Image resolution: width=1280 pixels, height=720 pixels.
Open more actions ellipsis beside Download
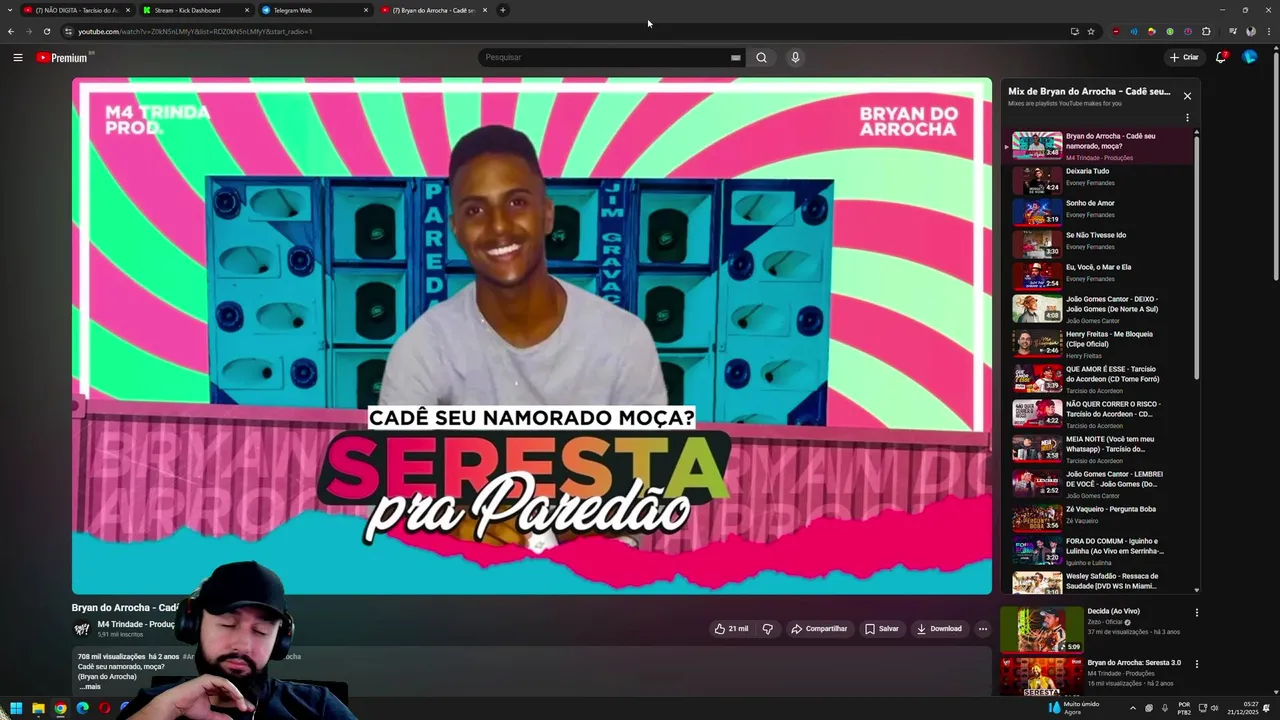(983, 629)
